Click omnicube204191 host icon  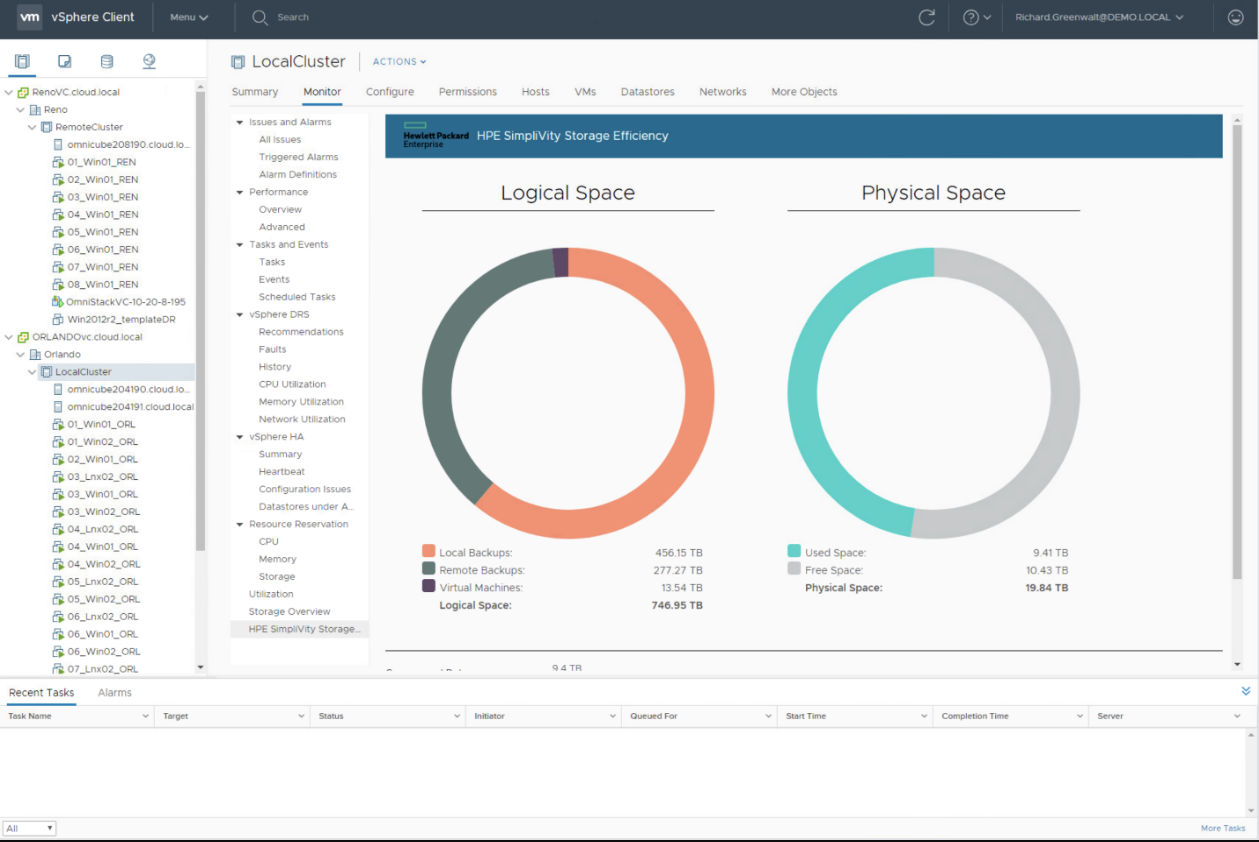click(58, 407)
